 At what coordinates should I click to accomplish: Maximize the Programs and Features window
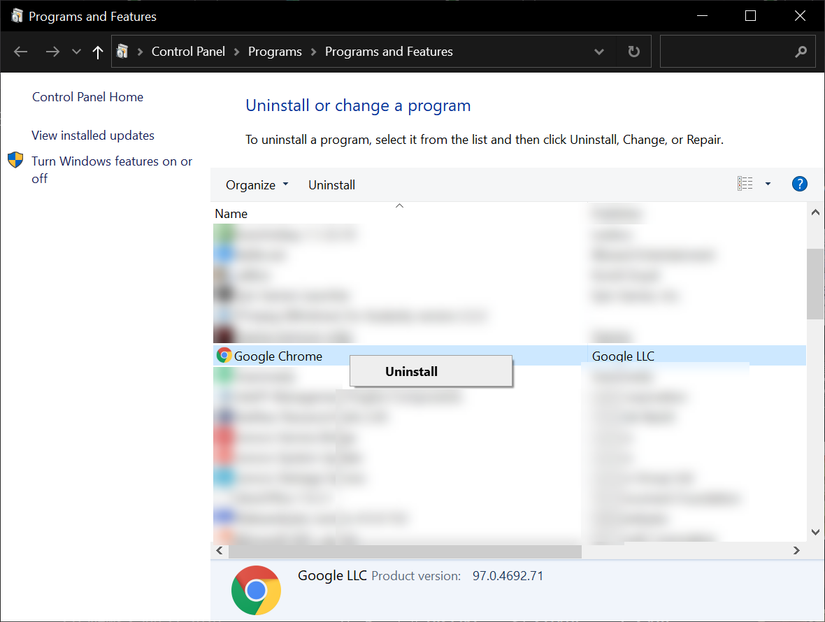click(x=750, y=16)
